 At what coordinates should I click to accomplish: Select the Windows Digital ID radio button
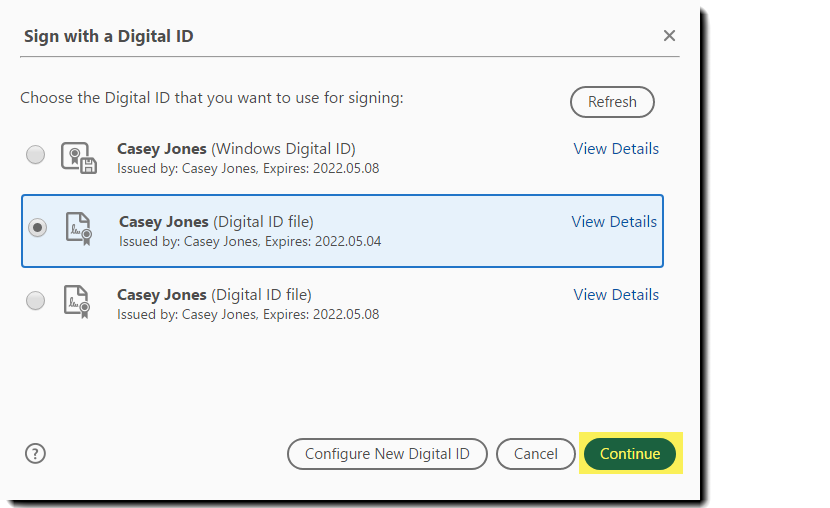tap(36, 155)
